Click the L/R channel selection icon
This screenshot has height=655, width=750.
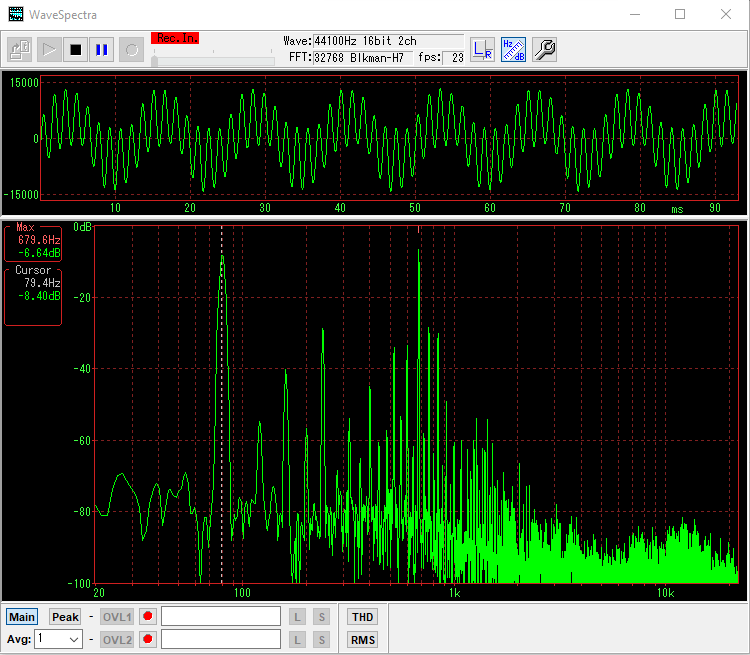pos(482,50)
